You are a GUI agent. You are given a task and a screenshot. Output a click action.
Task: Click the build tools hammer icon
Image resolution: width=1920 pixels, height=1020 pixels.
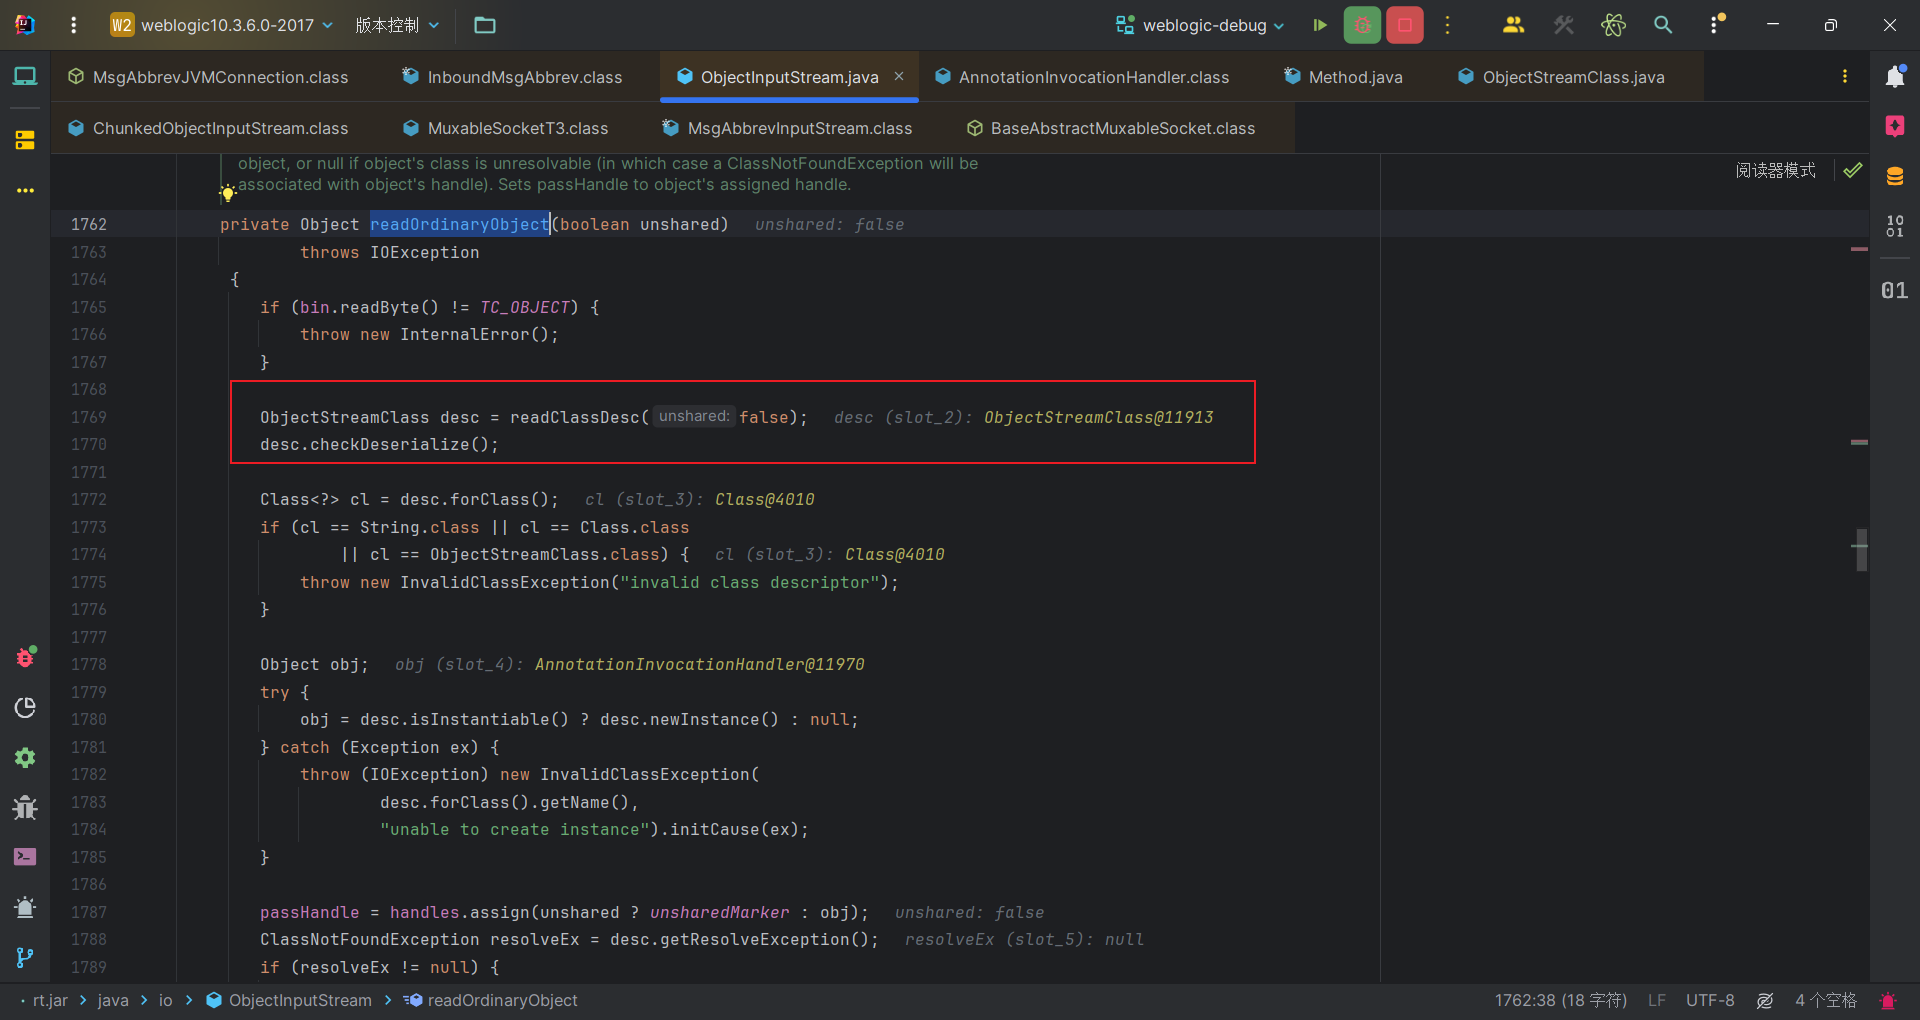point(1564,25)
